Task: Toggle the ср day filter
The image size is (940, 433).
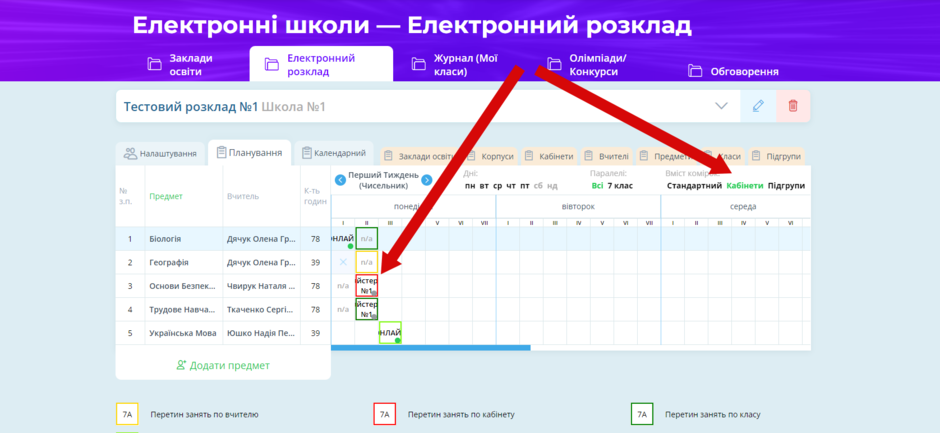Action: coord(498,186)
